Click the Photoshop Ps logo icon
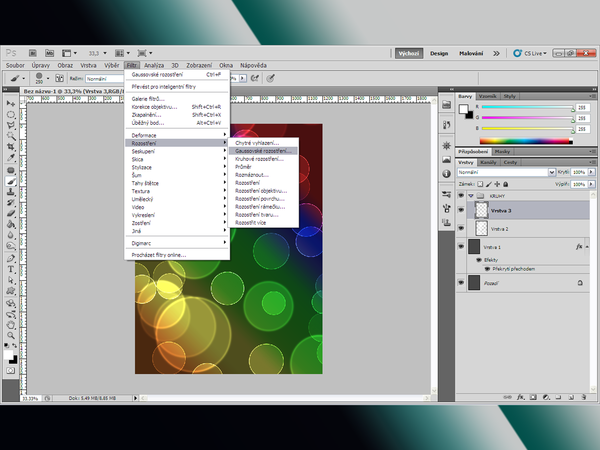 [x=10, y=53]
